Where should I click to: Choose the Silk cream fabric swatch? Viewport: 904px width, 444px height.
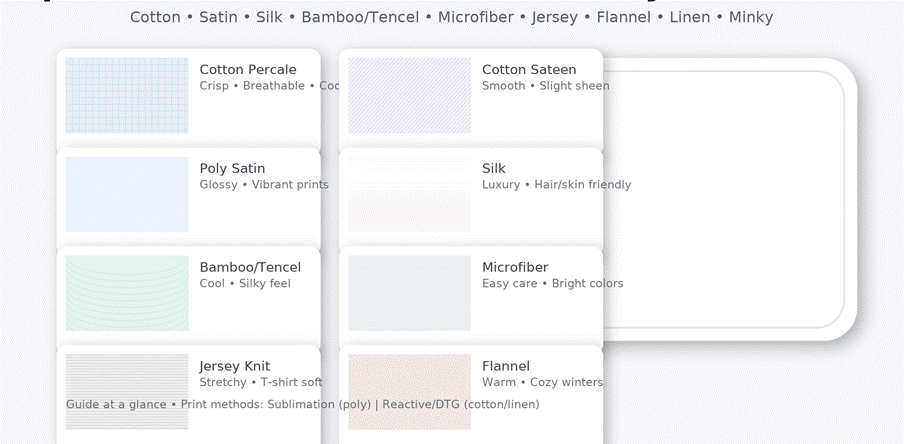click(x=409, y=194)
